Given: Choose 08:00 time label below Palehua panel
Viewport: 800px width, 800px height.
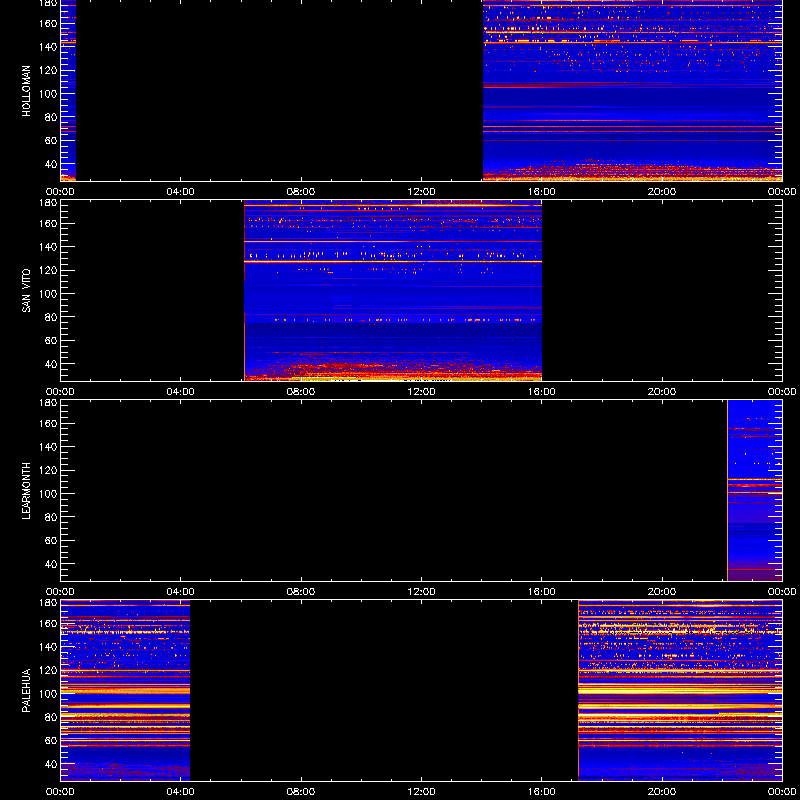Looking at the screenshot, I should (x=301, y=792).
